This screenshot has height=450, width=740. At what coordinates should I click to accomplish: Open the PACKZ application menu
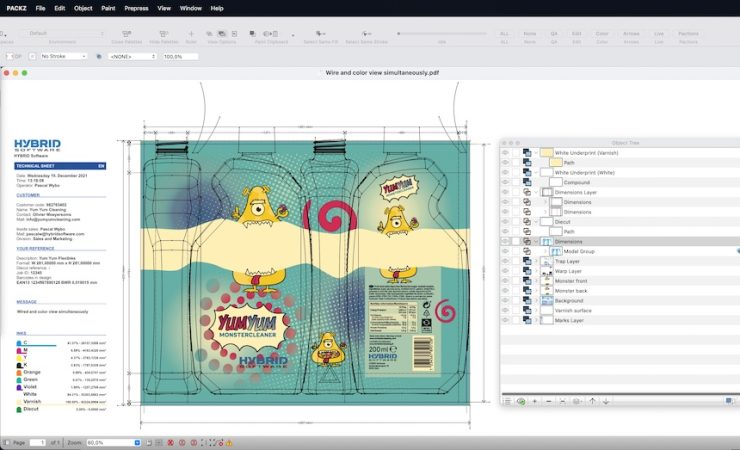click(x=17, y=8)
